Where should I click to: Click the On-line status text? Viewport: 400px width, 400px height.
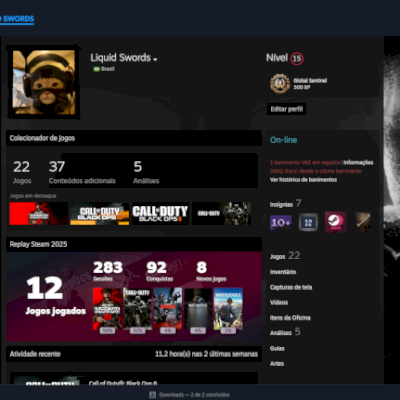tap(283, 140)
